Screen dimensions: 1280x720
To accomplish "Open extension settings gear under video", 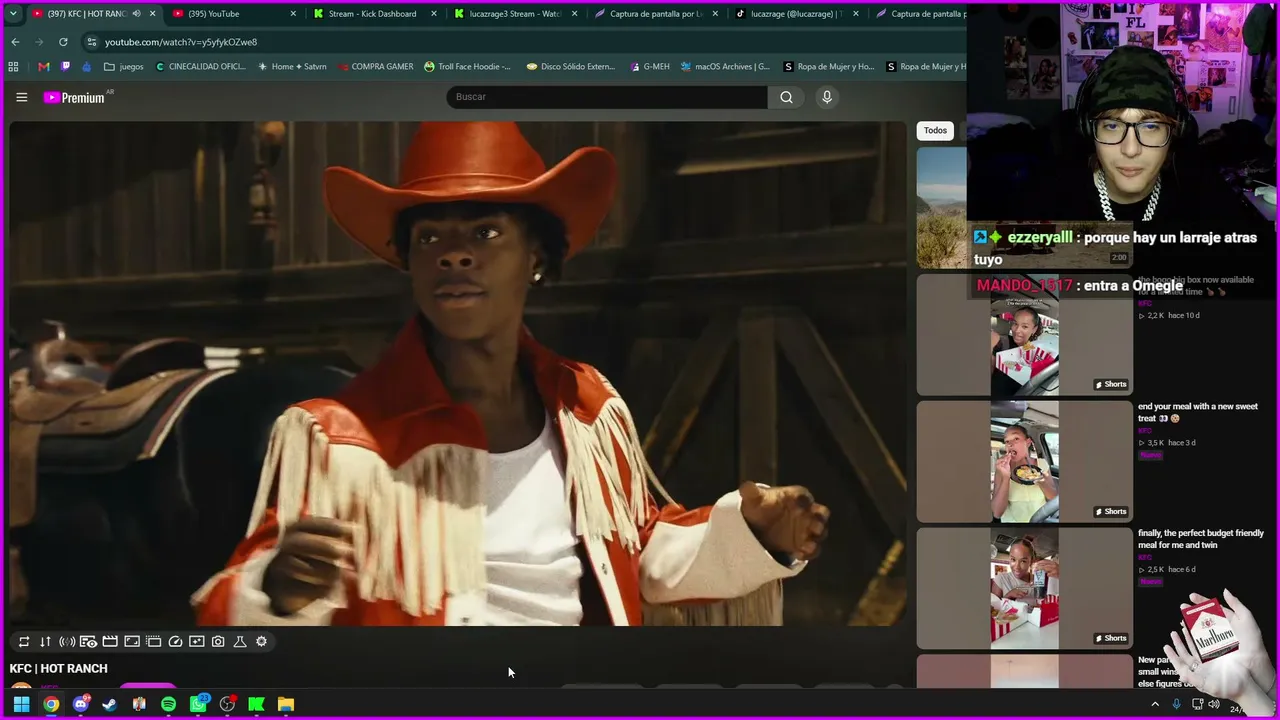I will pos(262,642).
